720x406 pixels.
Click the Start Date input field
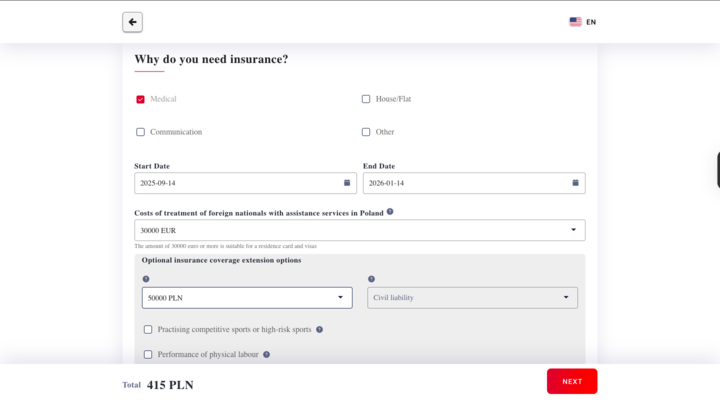click(x=238, y=183)
